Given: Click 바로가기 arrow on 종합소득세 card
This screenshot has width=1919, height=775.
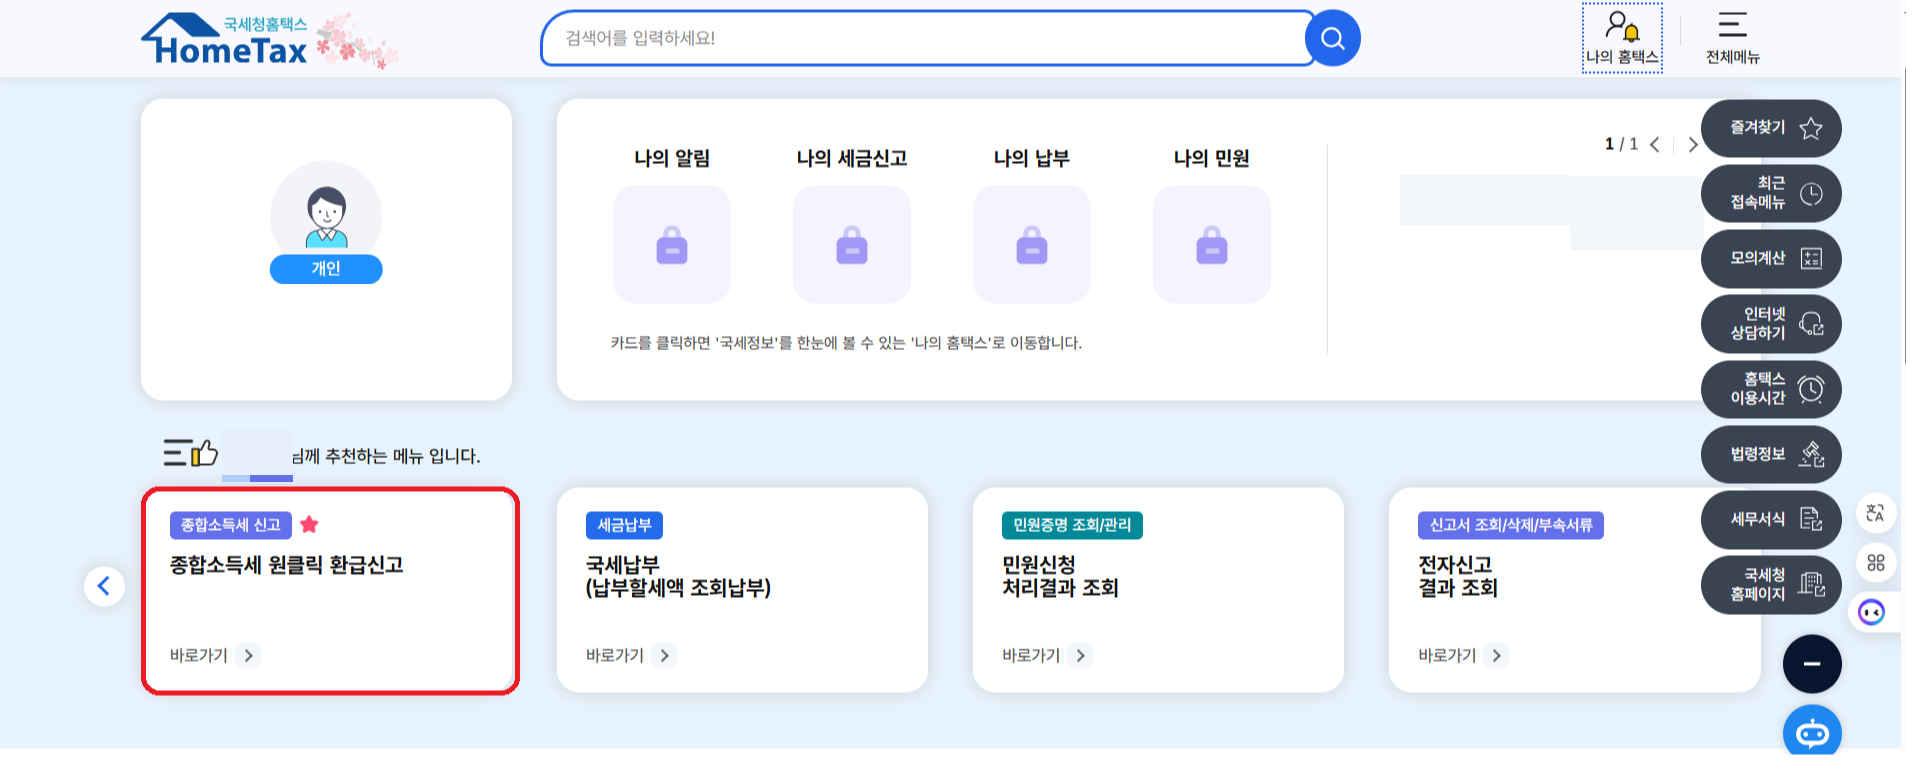Looking at the screenshot, I should pos(248,656).
